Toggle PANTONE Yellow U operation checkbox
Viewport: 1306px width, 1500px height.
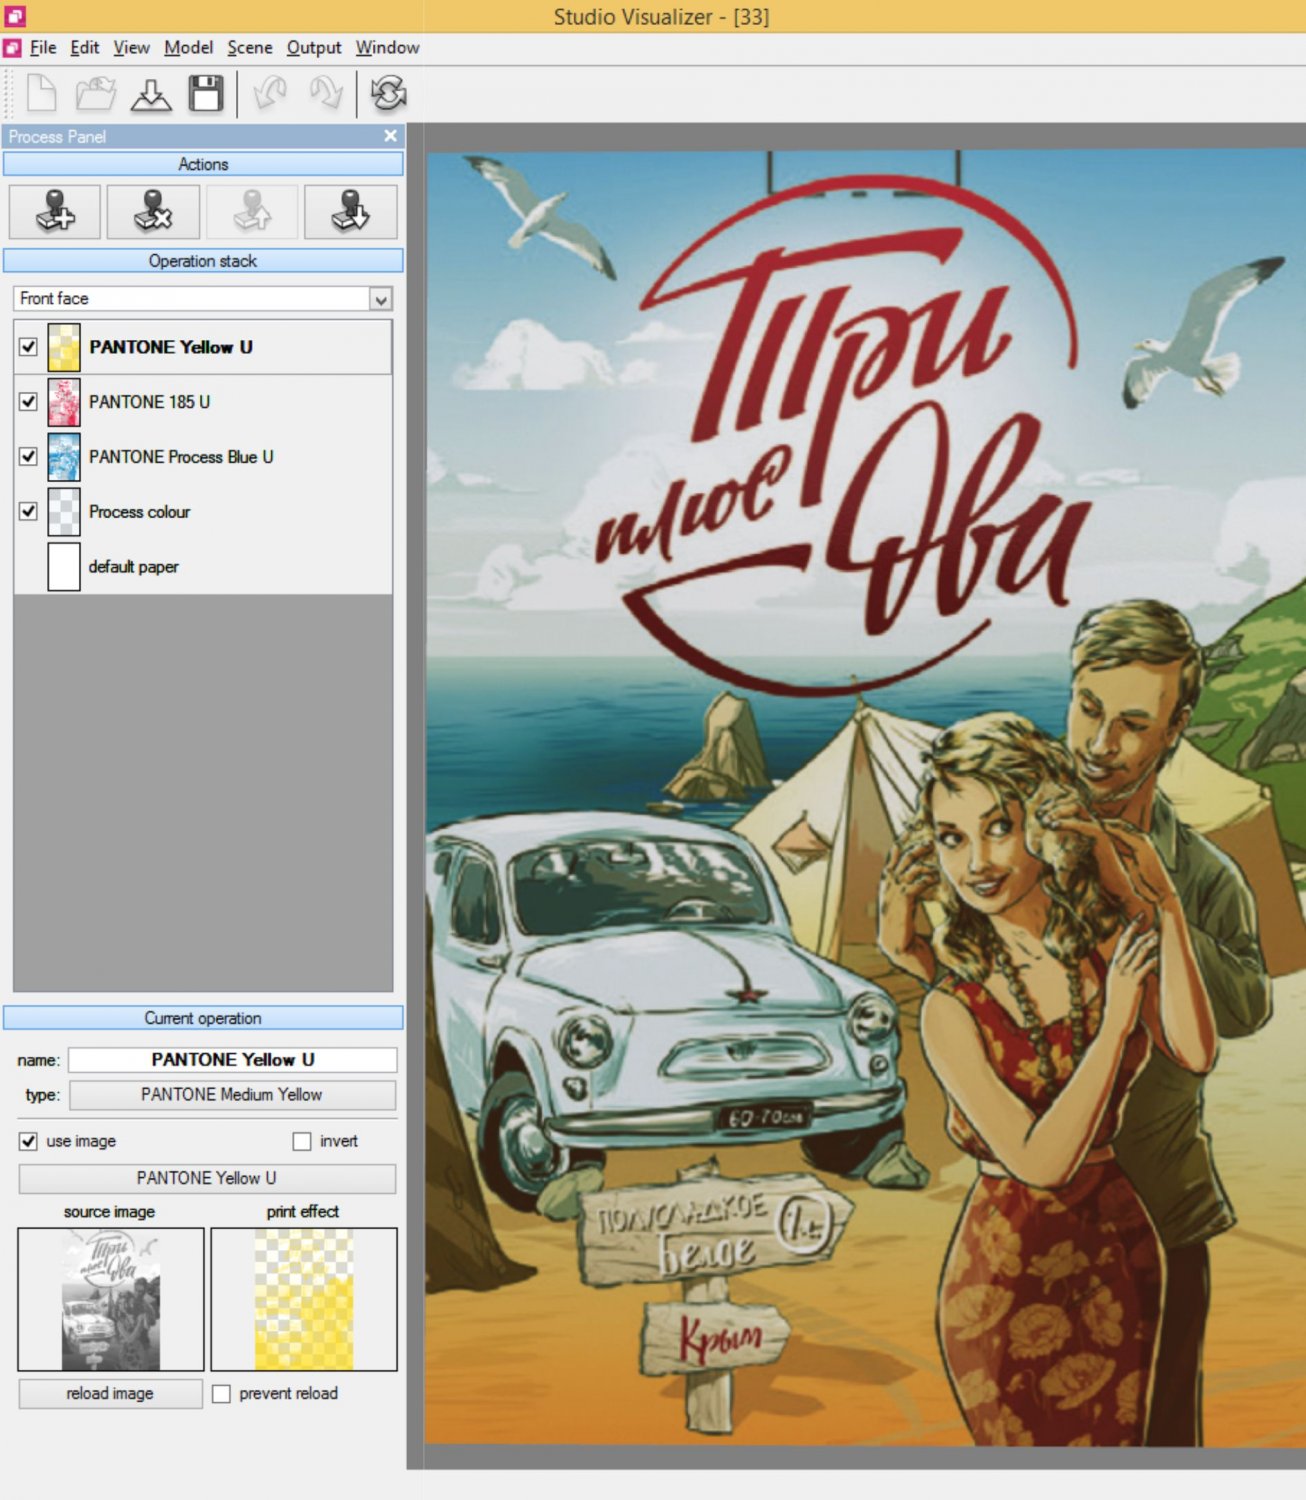tap(28, 347)
